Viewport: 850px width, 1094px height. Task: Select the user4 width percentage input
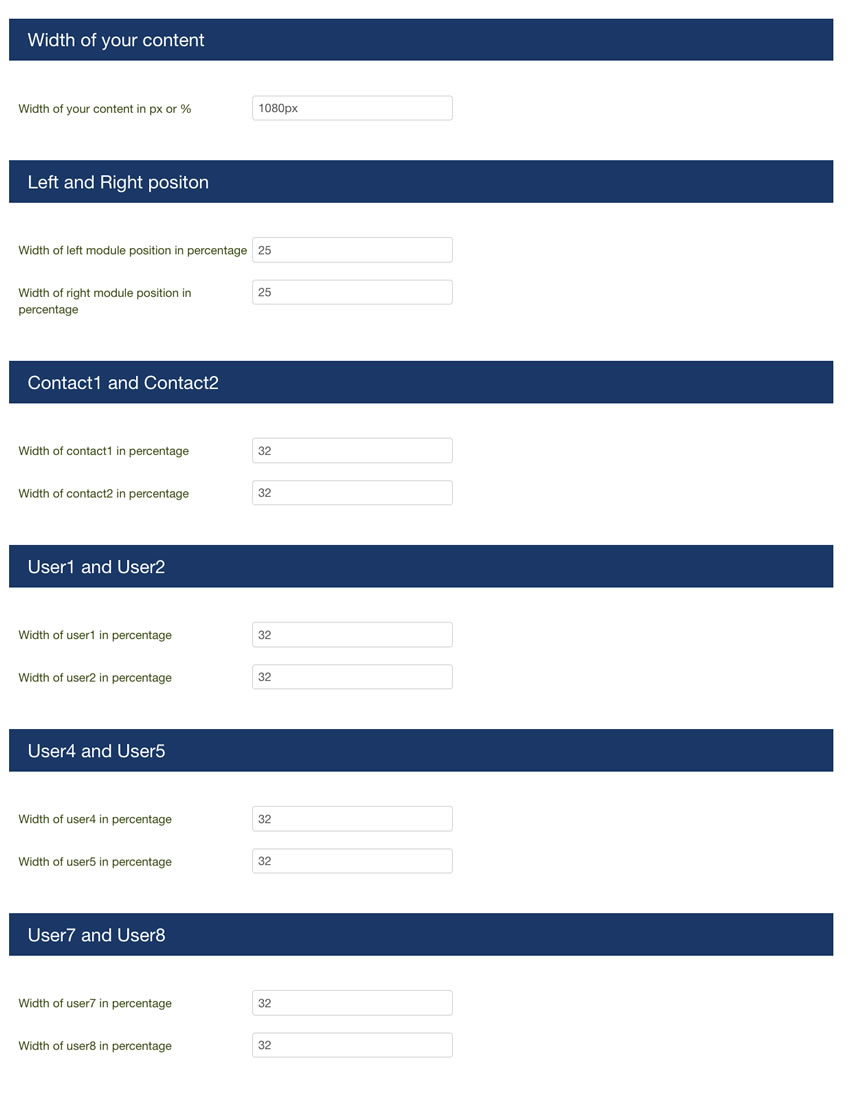352,818
